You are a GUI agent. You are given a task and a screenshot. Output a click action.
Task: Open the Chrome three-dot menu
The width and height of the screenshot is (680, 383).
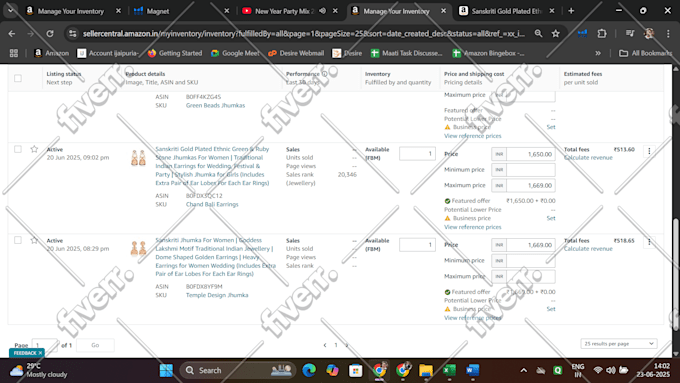(668, 33)
